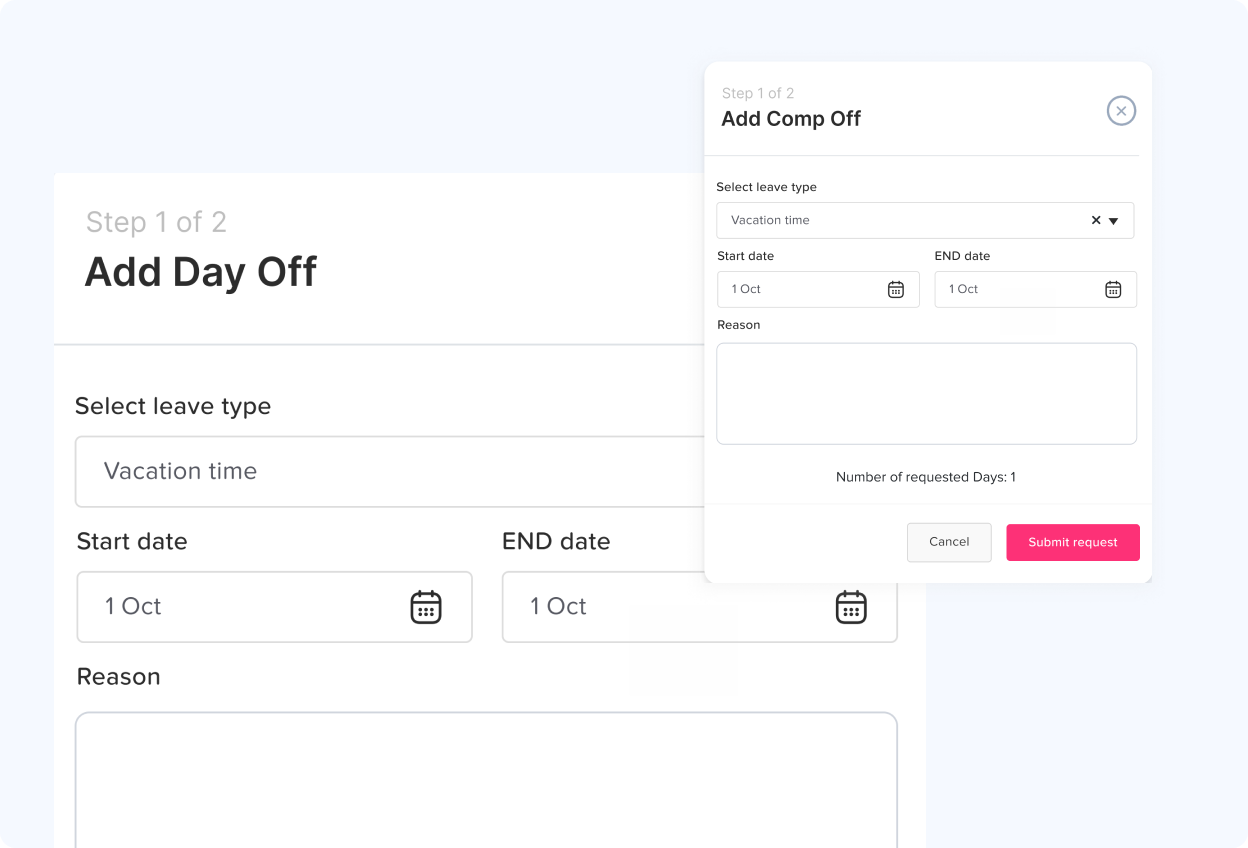Close the Add Comp Off dialog
The height and width of the screenshot is (848, 1248).
(x=1121, y=111)
